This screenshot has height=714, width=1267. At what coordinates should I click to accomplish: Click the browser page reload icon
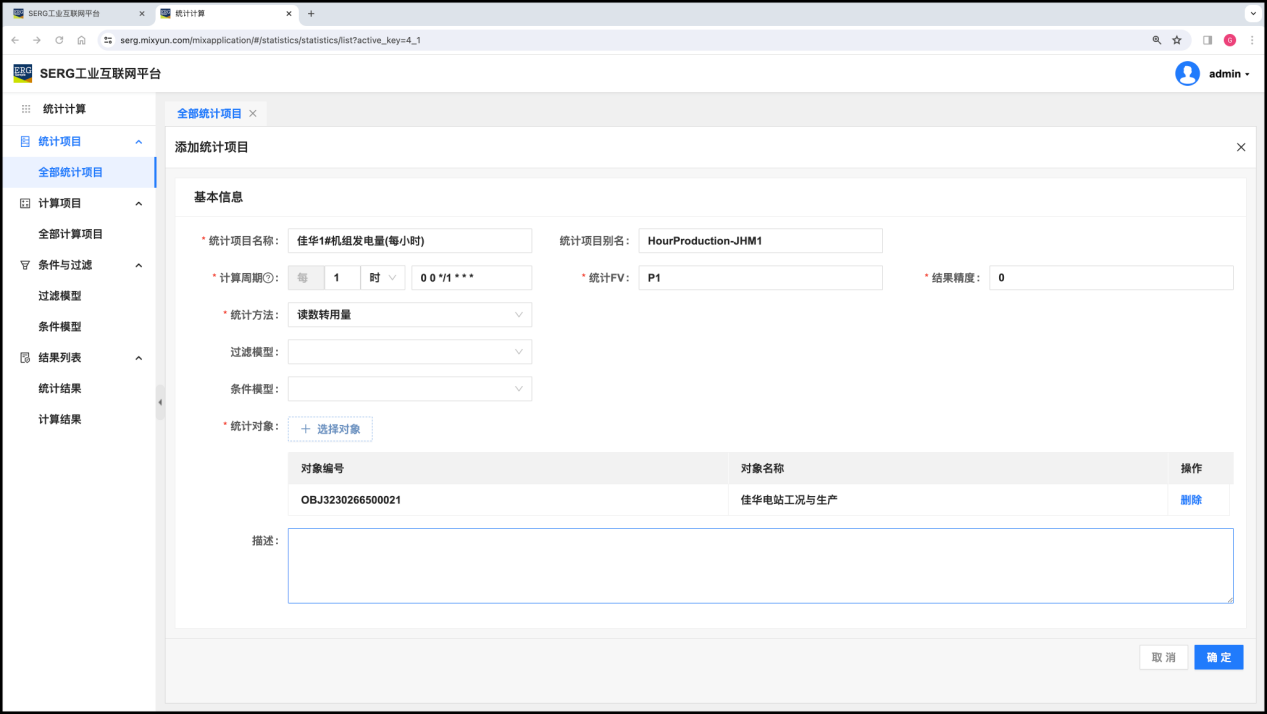pos(59,40)
